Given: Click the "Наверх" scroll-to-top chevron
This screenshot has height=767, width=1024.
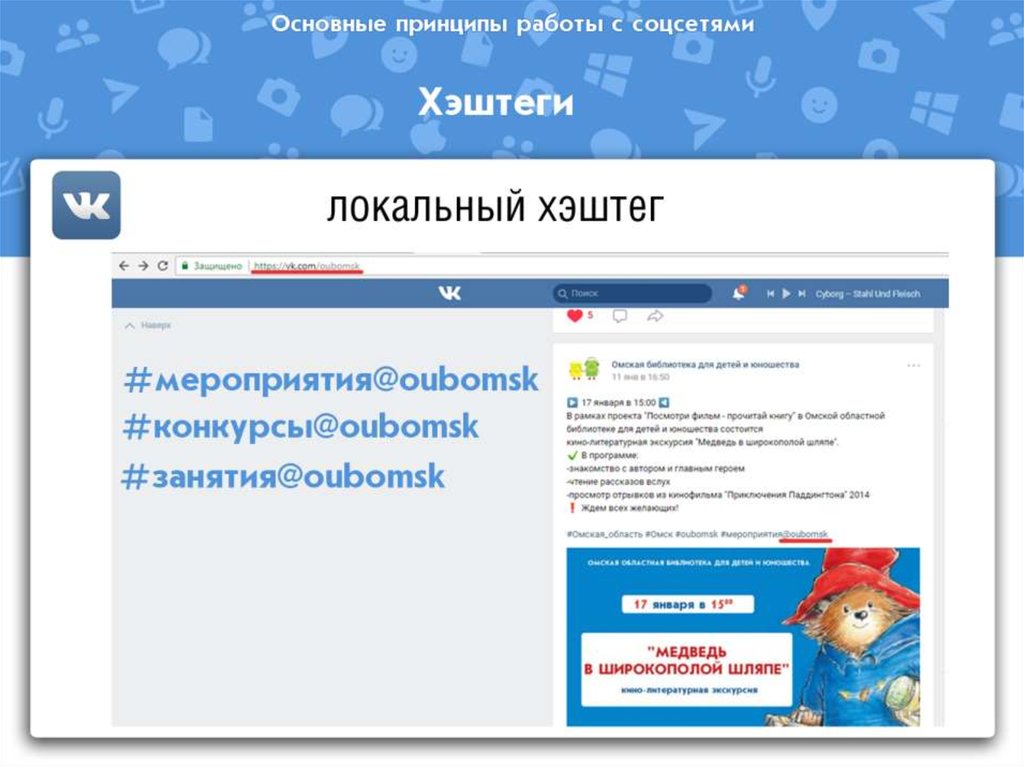Looking at the screenshot, I should pos(128,325).
